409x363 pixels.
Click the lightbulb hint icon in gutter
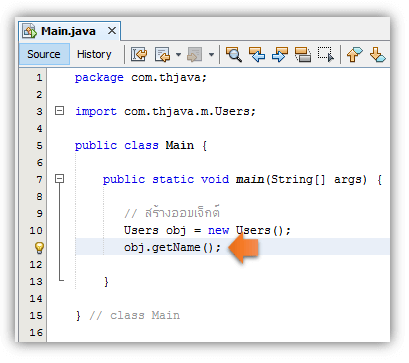coord(39,248)
